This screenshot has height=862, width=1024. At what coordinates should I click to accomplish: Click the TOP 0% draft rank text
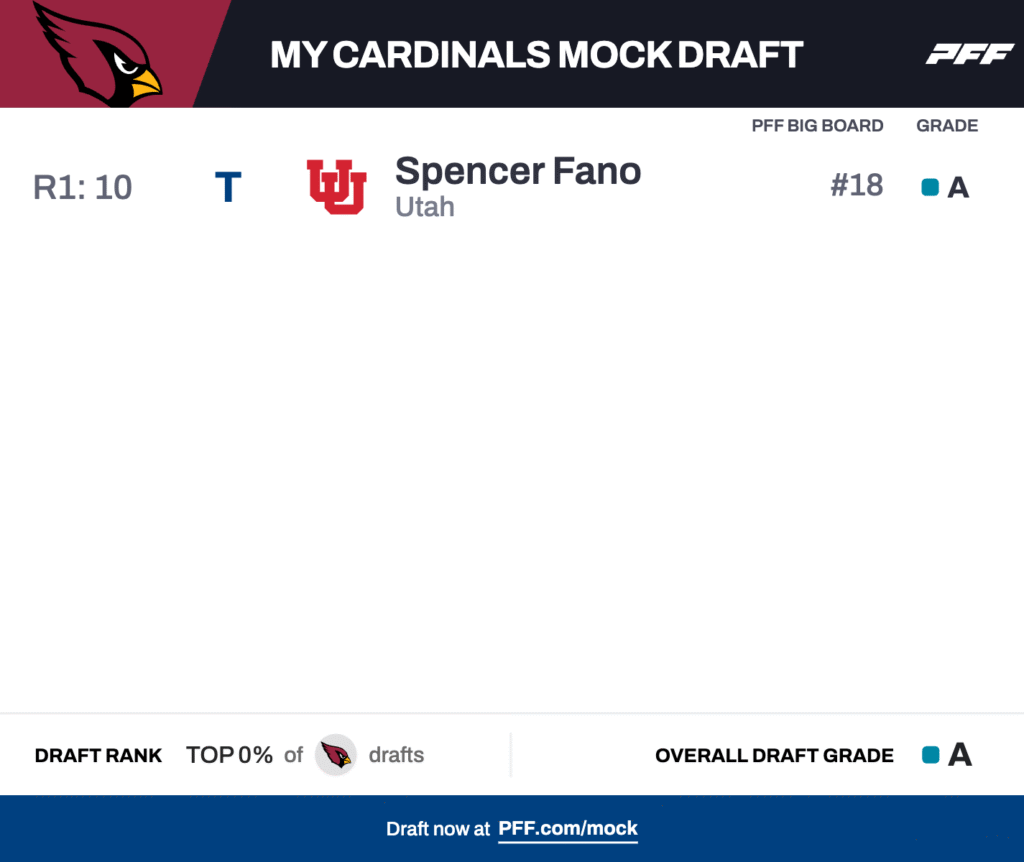point(229,755)
